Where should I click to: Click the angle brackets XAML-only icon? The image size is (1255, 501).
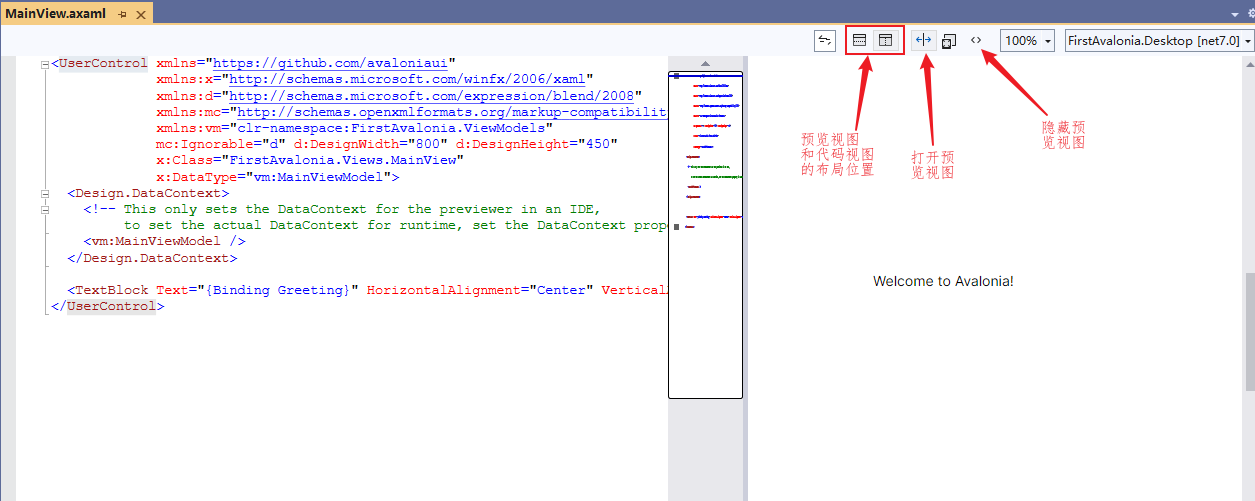click(x=976, y=41)
